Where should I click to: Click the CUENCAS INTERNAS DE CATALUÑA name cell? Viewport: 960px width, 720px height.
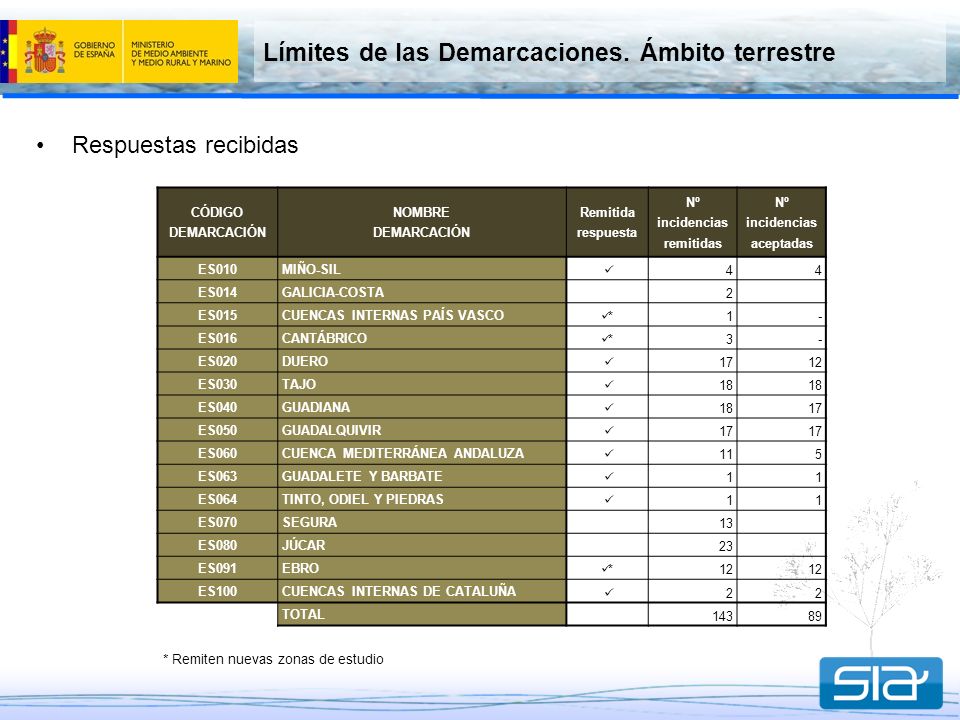[422, 591]
